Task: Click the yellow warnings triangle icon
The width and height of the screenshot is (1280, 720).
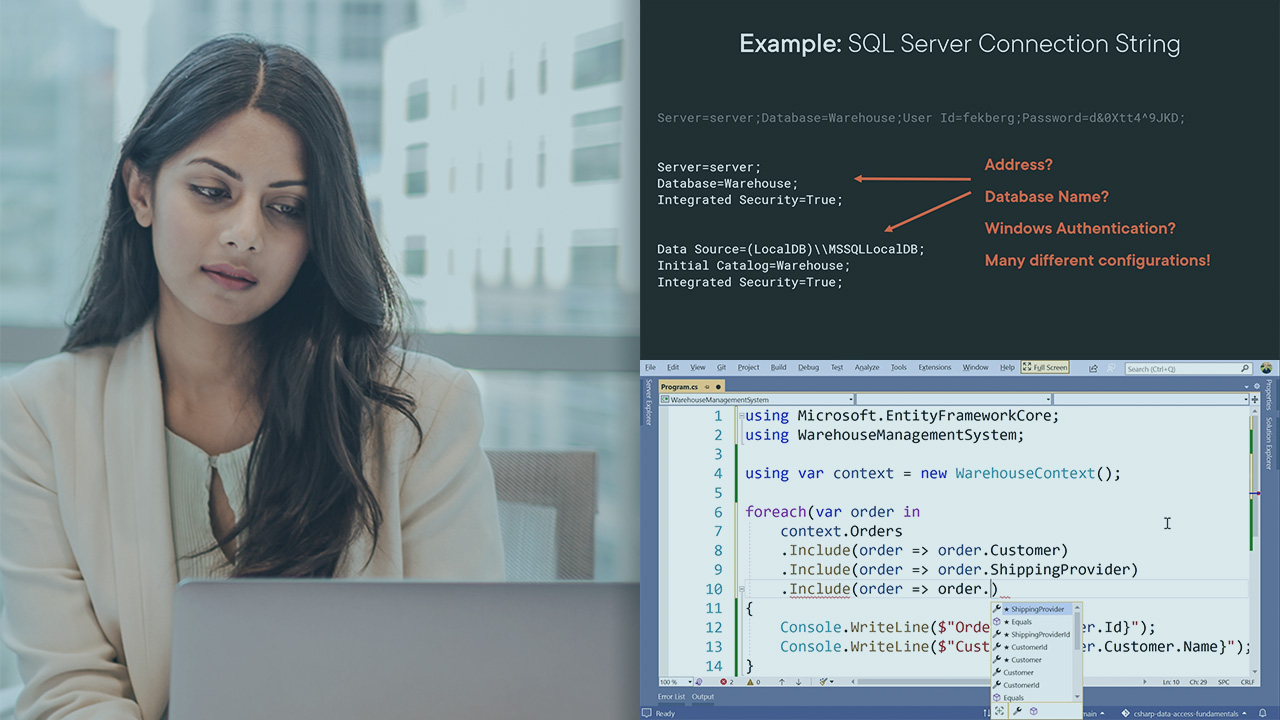Action: tap(748, 680)
